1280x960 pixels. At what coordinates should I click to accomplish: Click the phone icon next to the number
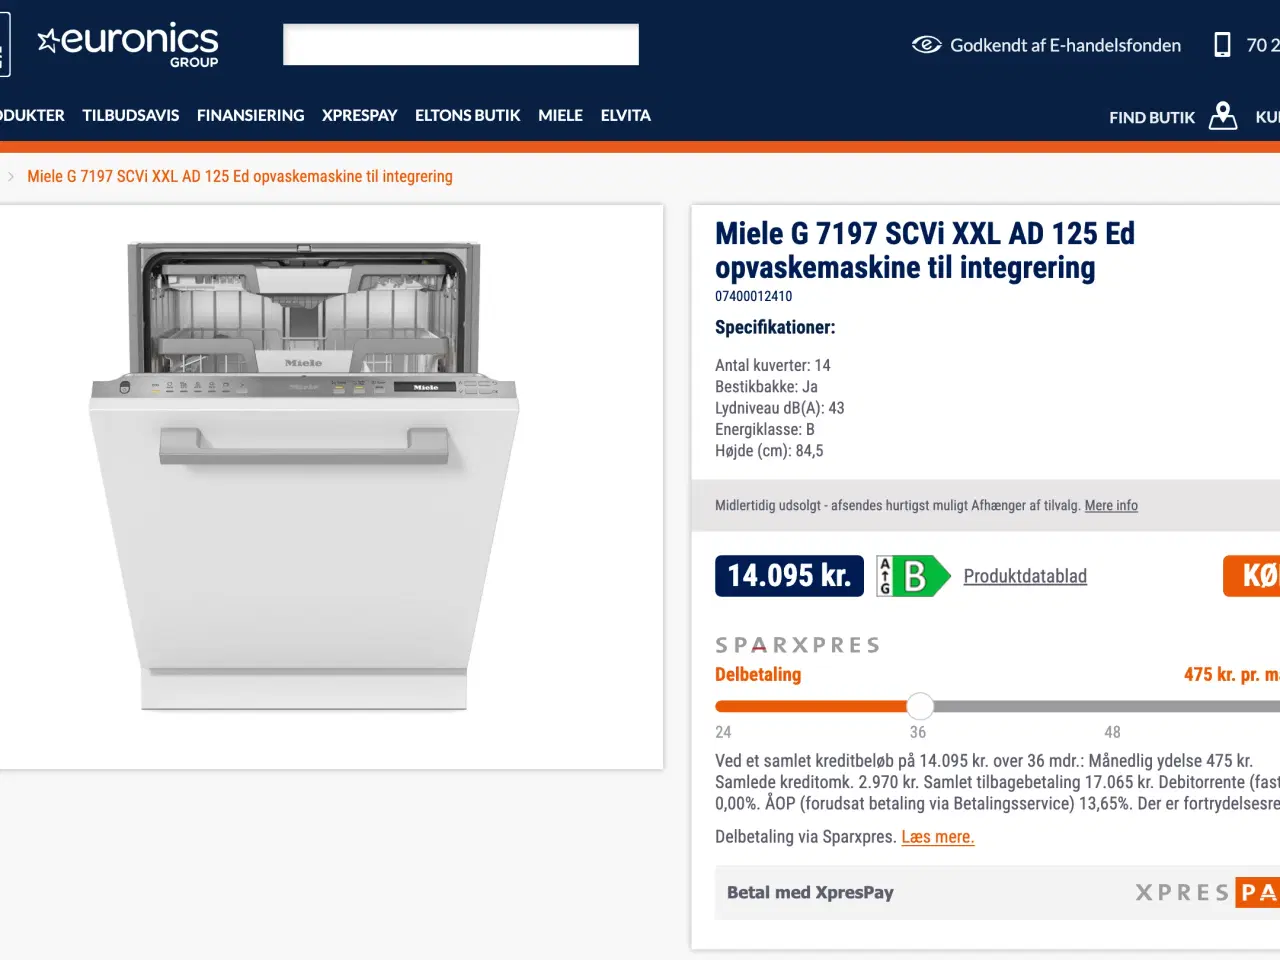click(1222, 45)
